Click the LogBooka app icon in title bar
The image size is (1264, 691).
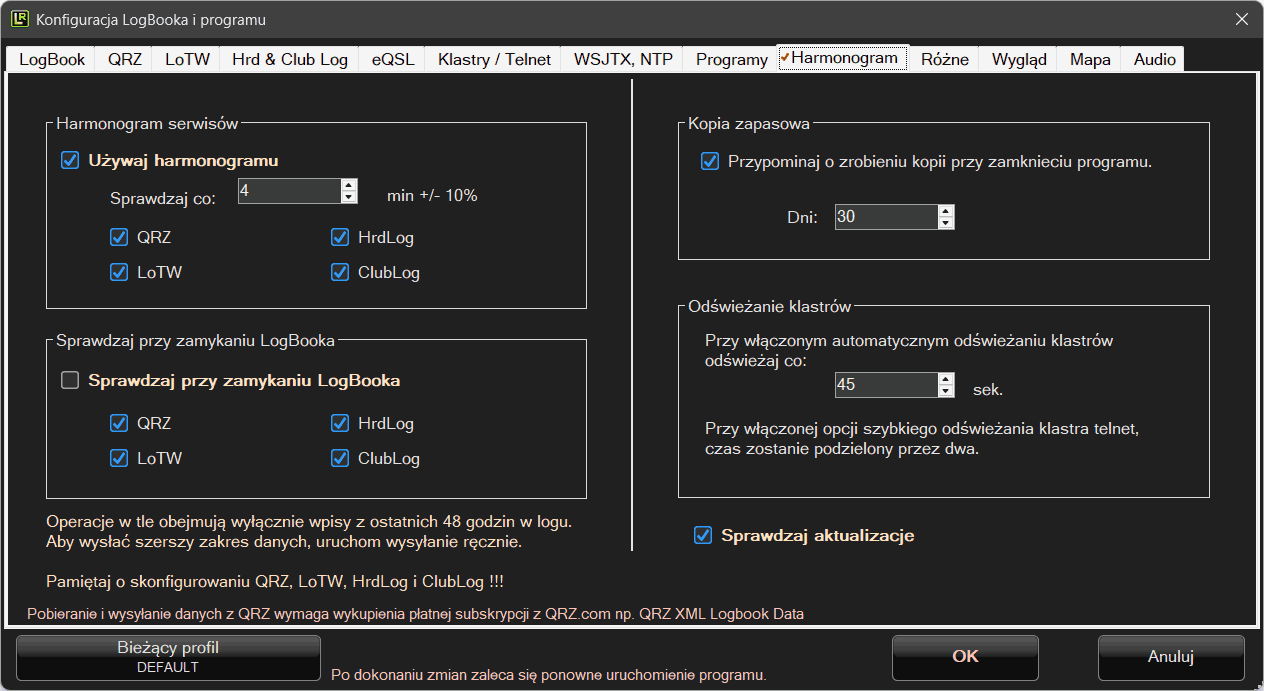(x=19, y=19)
